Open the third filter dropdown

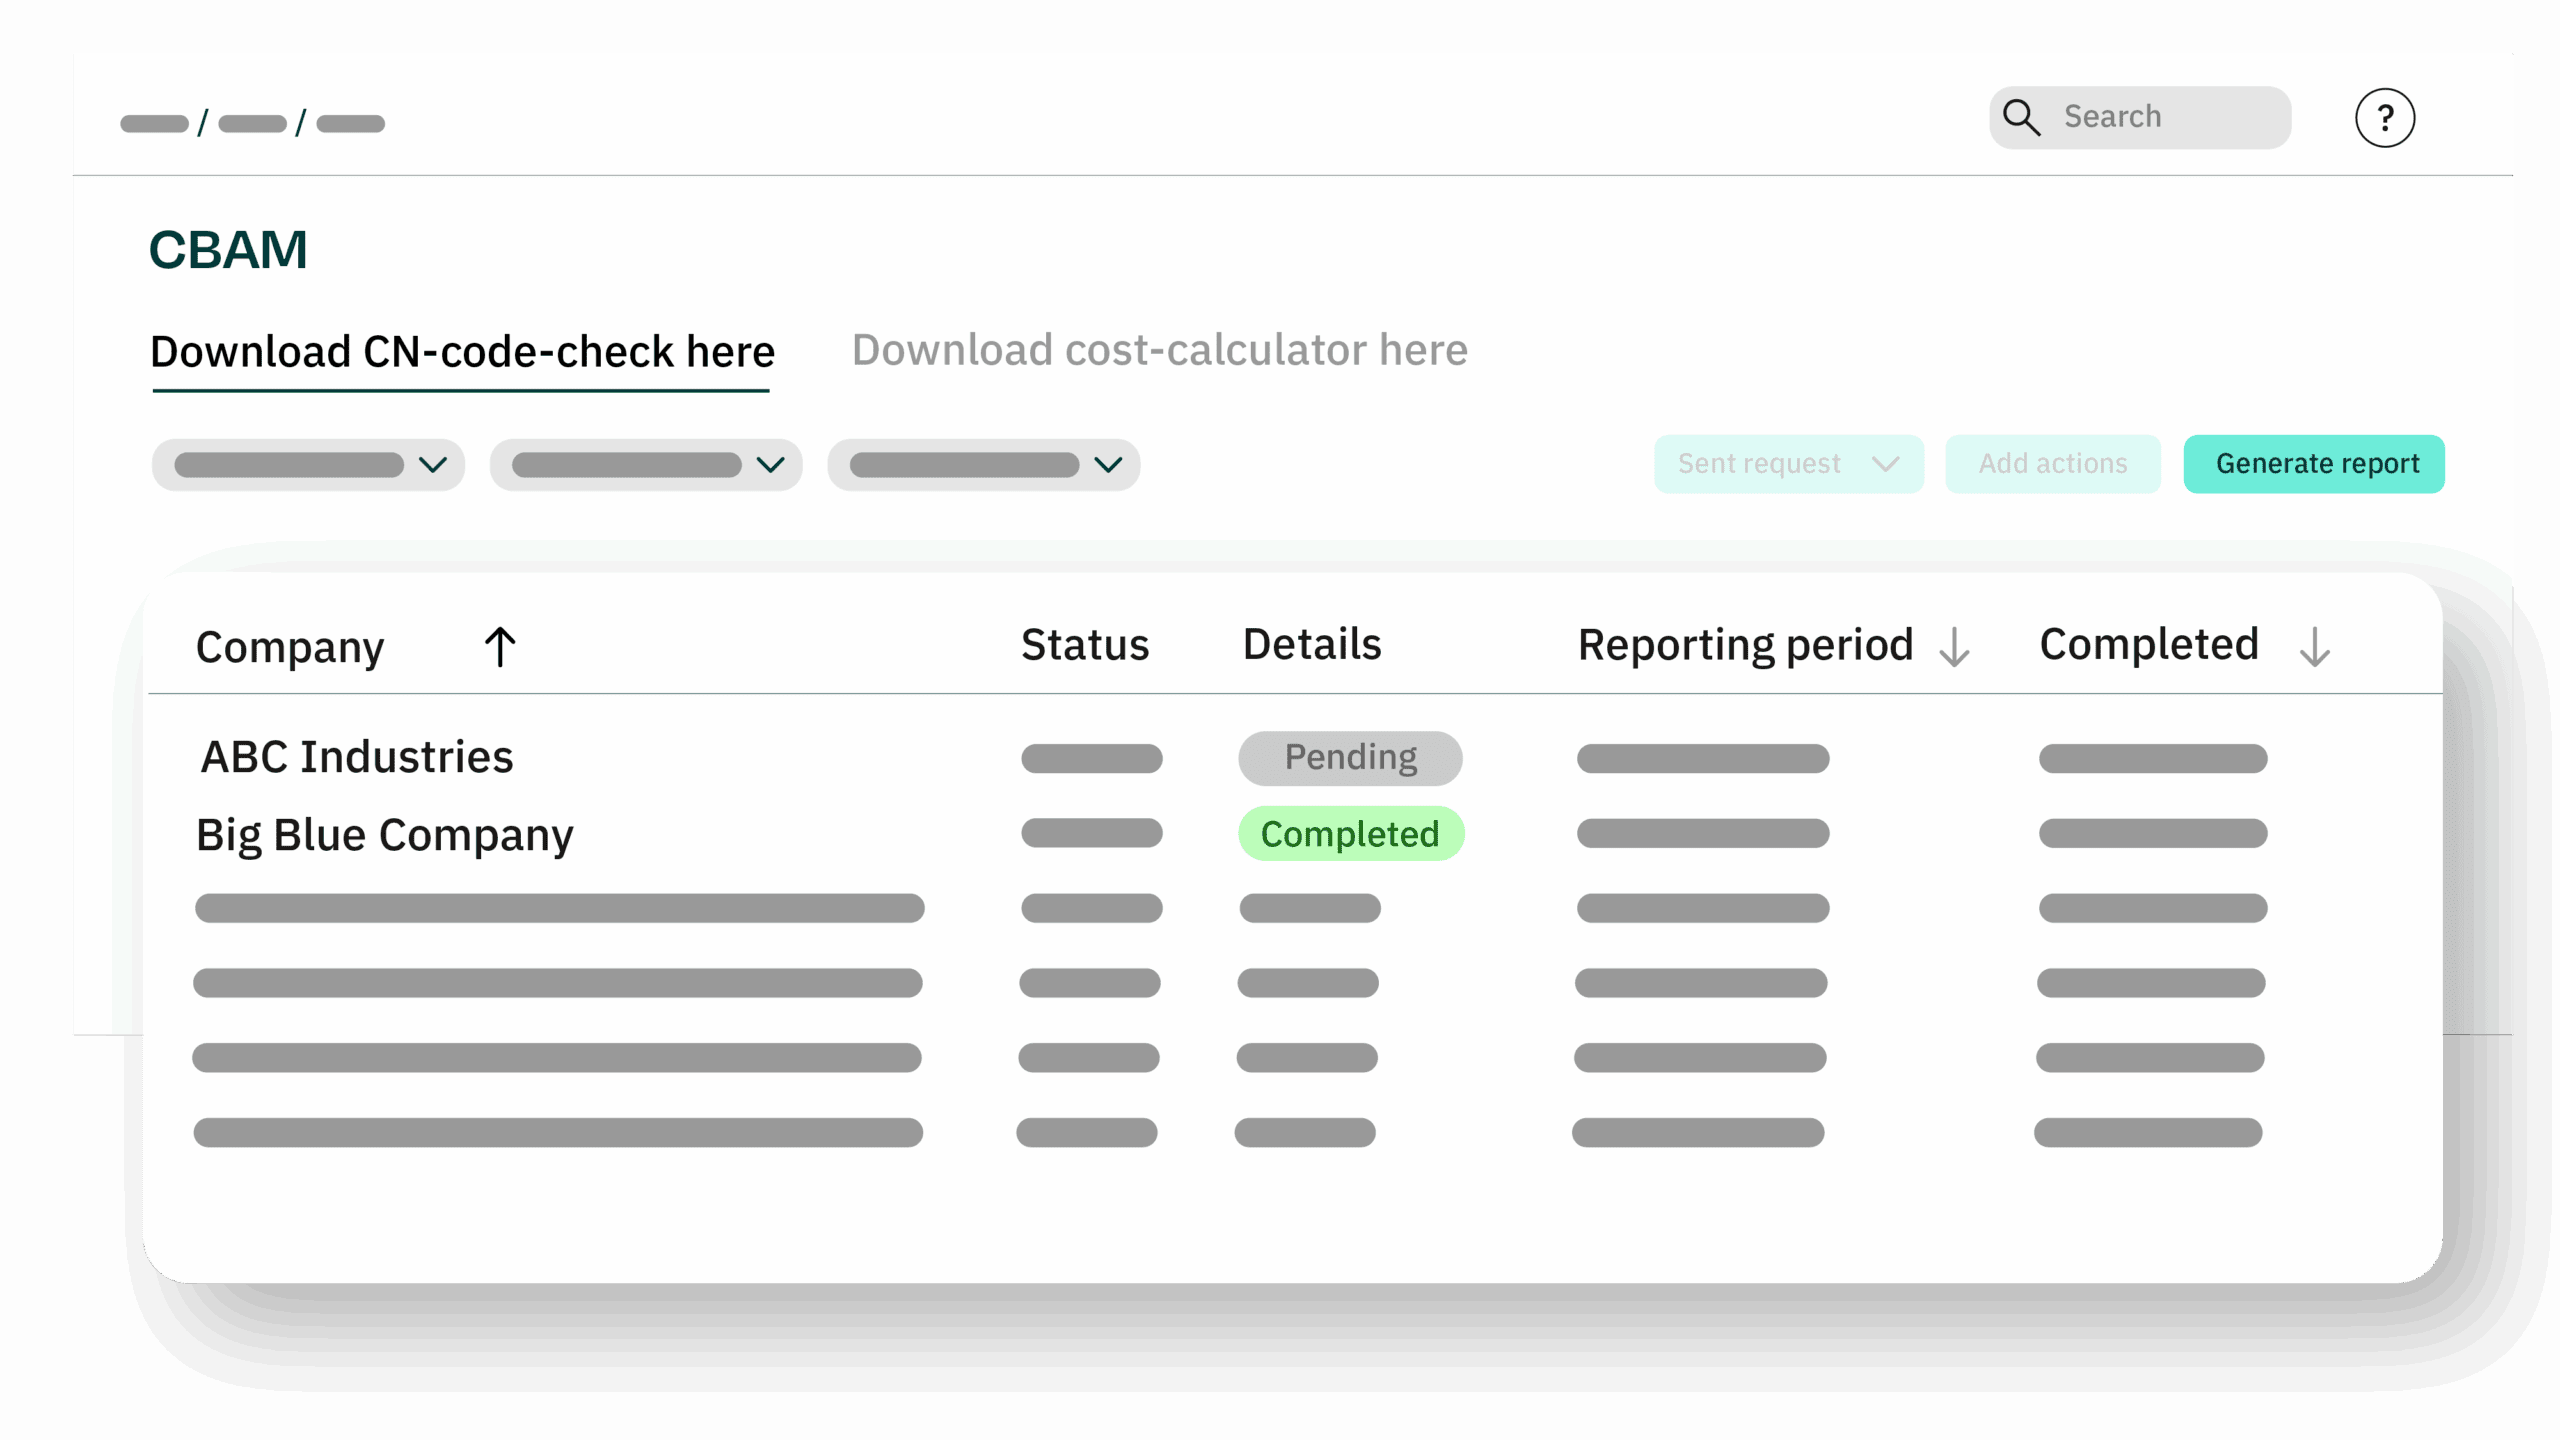[984, 465]
